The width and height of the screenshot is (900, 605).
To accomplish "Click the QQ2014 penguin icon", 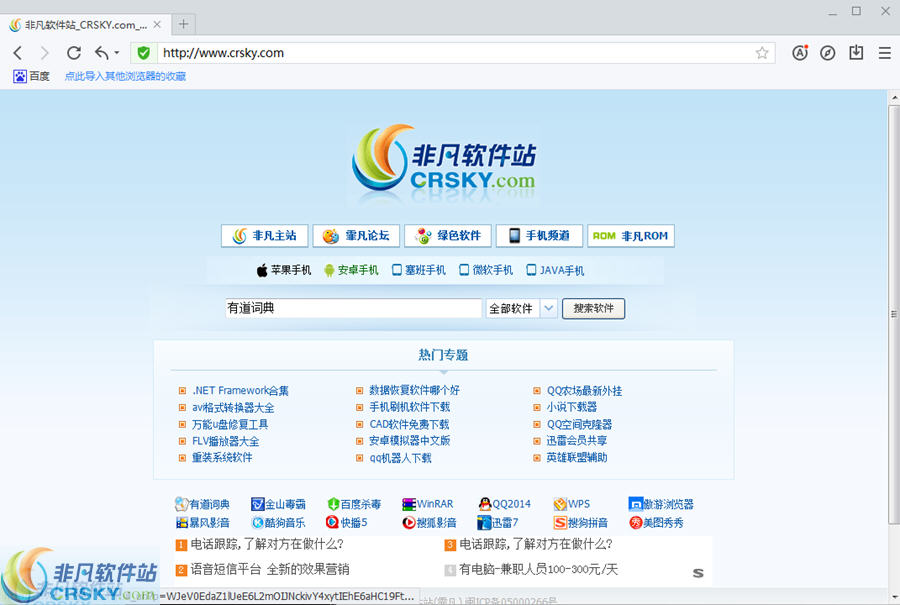I will pos(485,504).
